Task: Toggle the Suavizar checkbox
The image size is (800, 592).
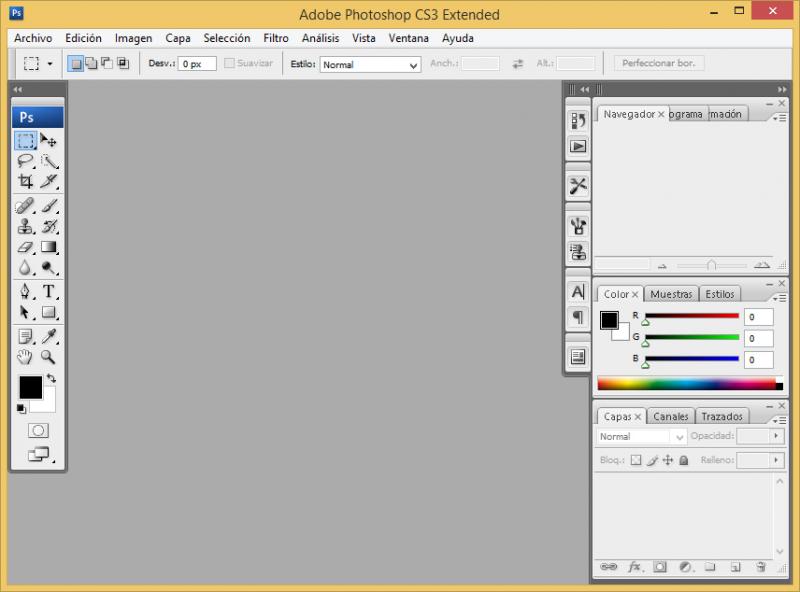Action: click(230, 64)
